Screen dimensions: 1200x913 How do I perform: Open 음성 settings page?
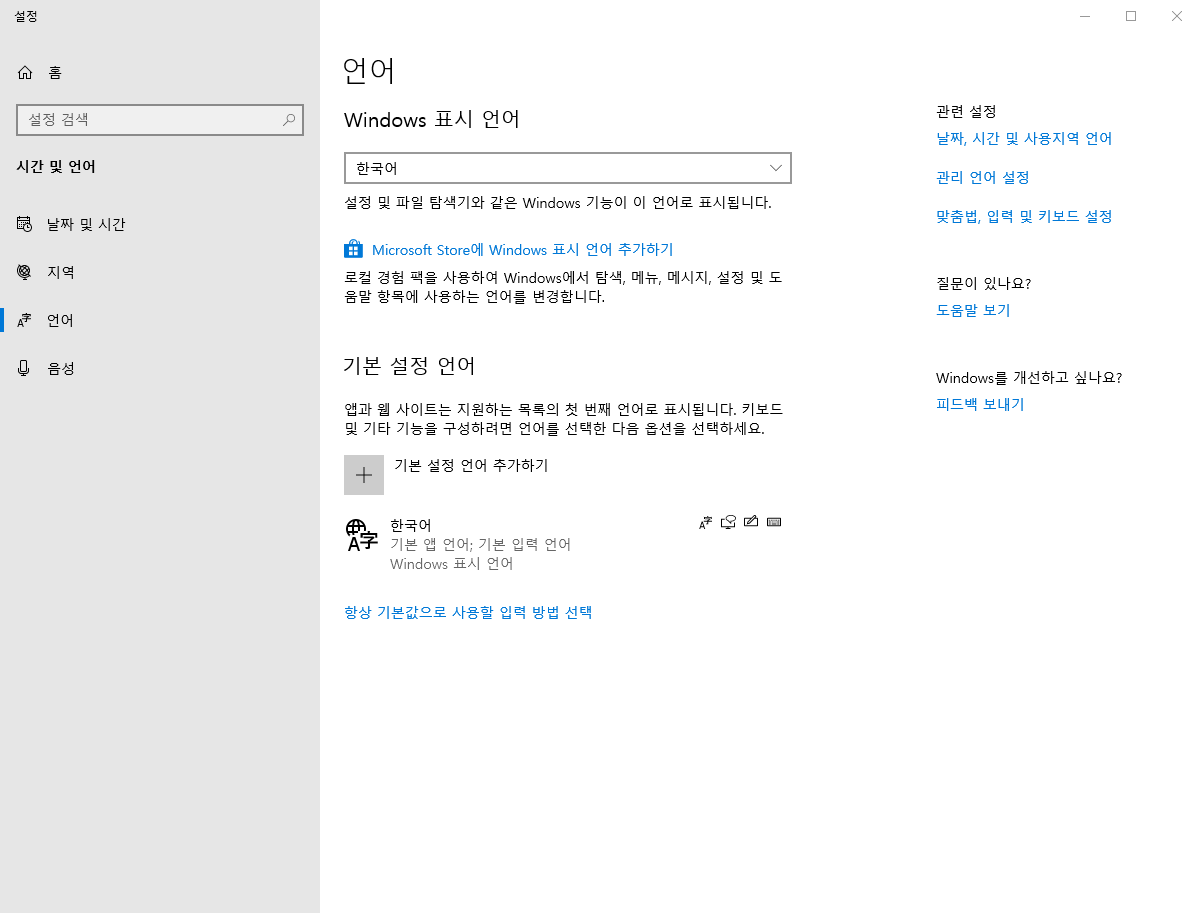tap(160, 368)
